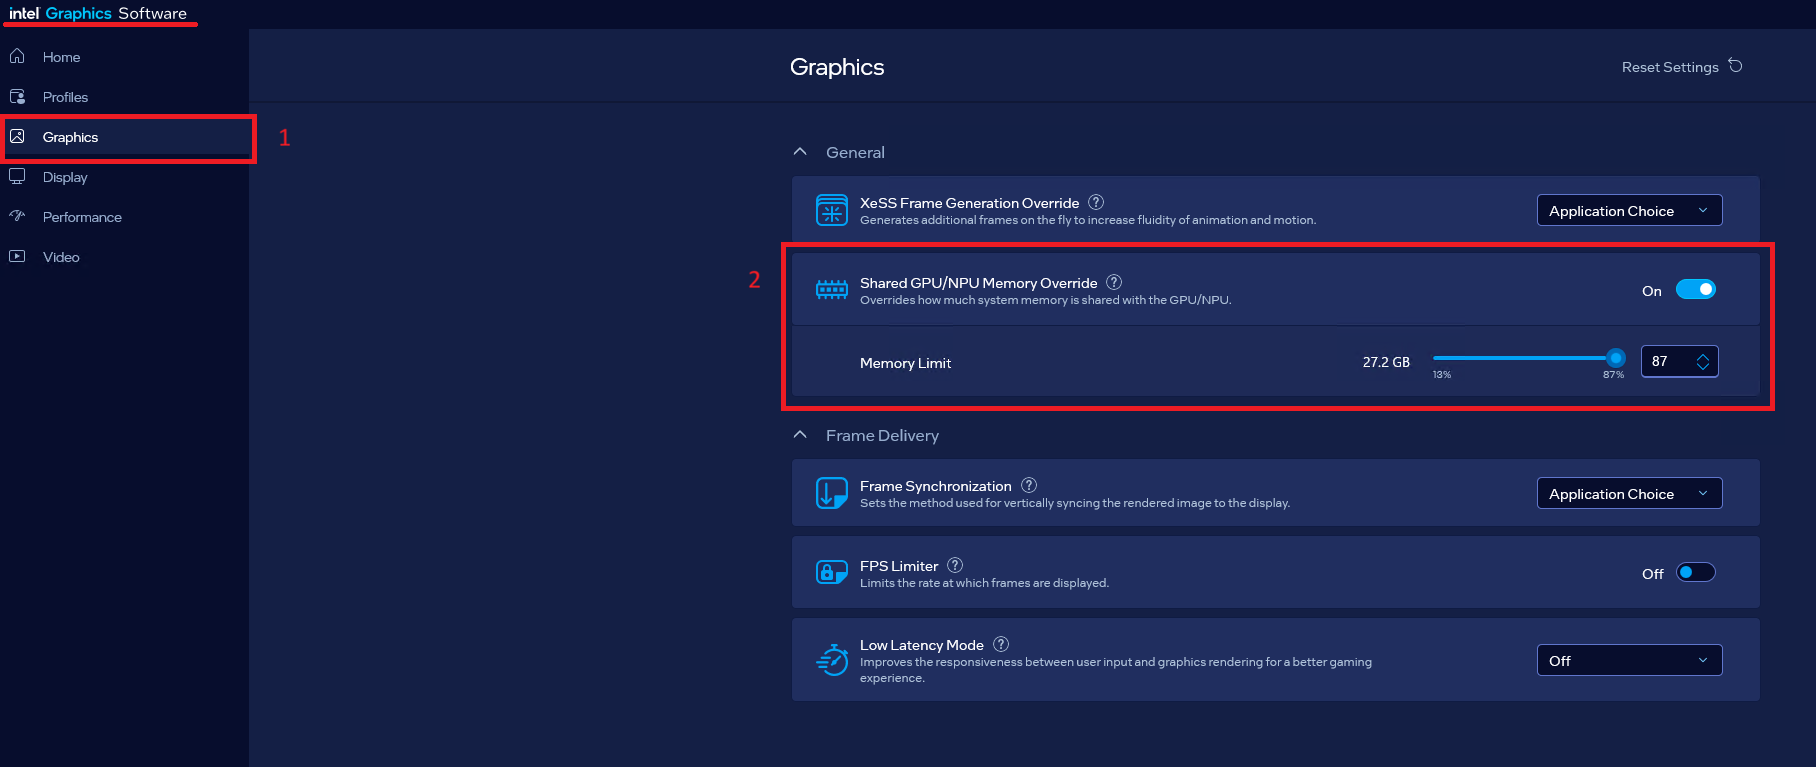This screenshot has height=767, width=1816.
Task: Open help for XeSS Frame Generation Override
Action: [1096, 202]
